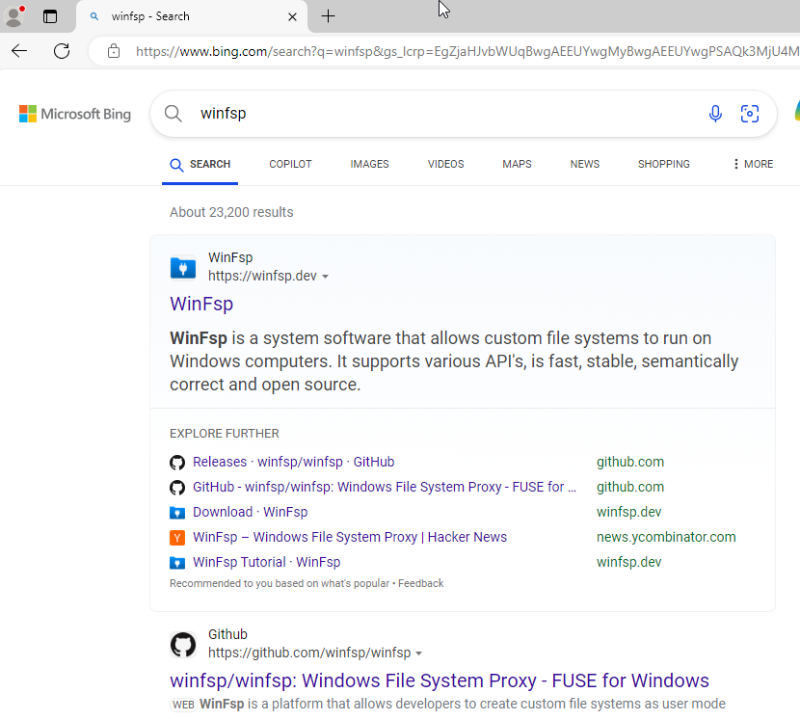Click the WinFsp blue folder favicon
This screenshot has width=800, height=719.
coord(183,267)
